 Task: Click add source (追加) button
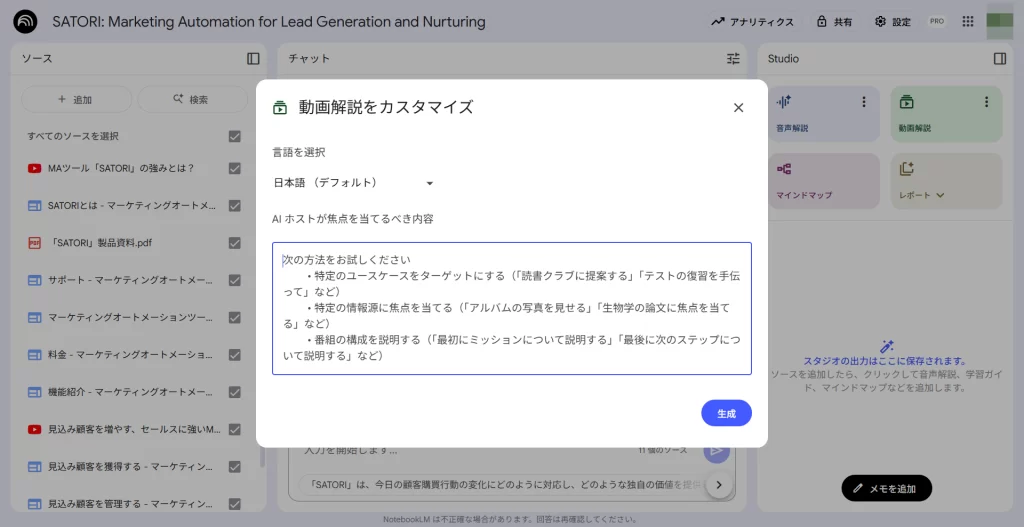pos(76,99)
